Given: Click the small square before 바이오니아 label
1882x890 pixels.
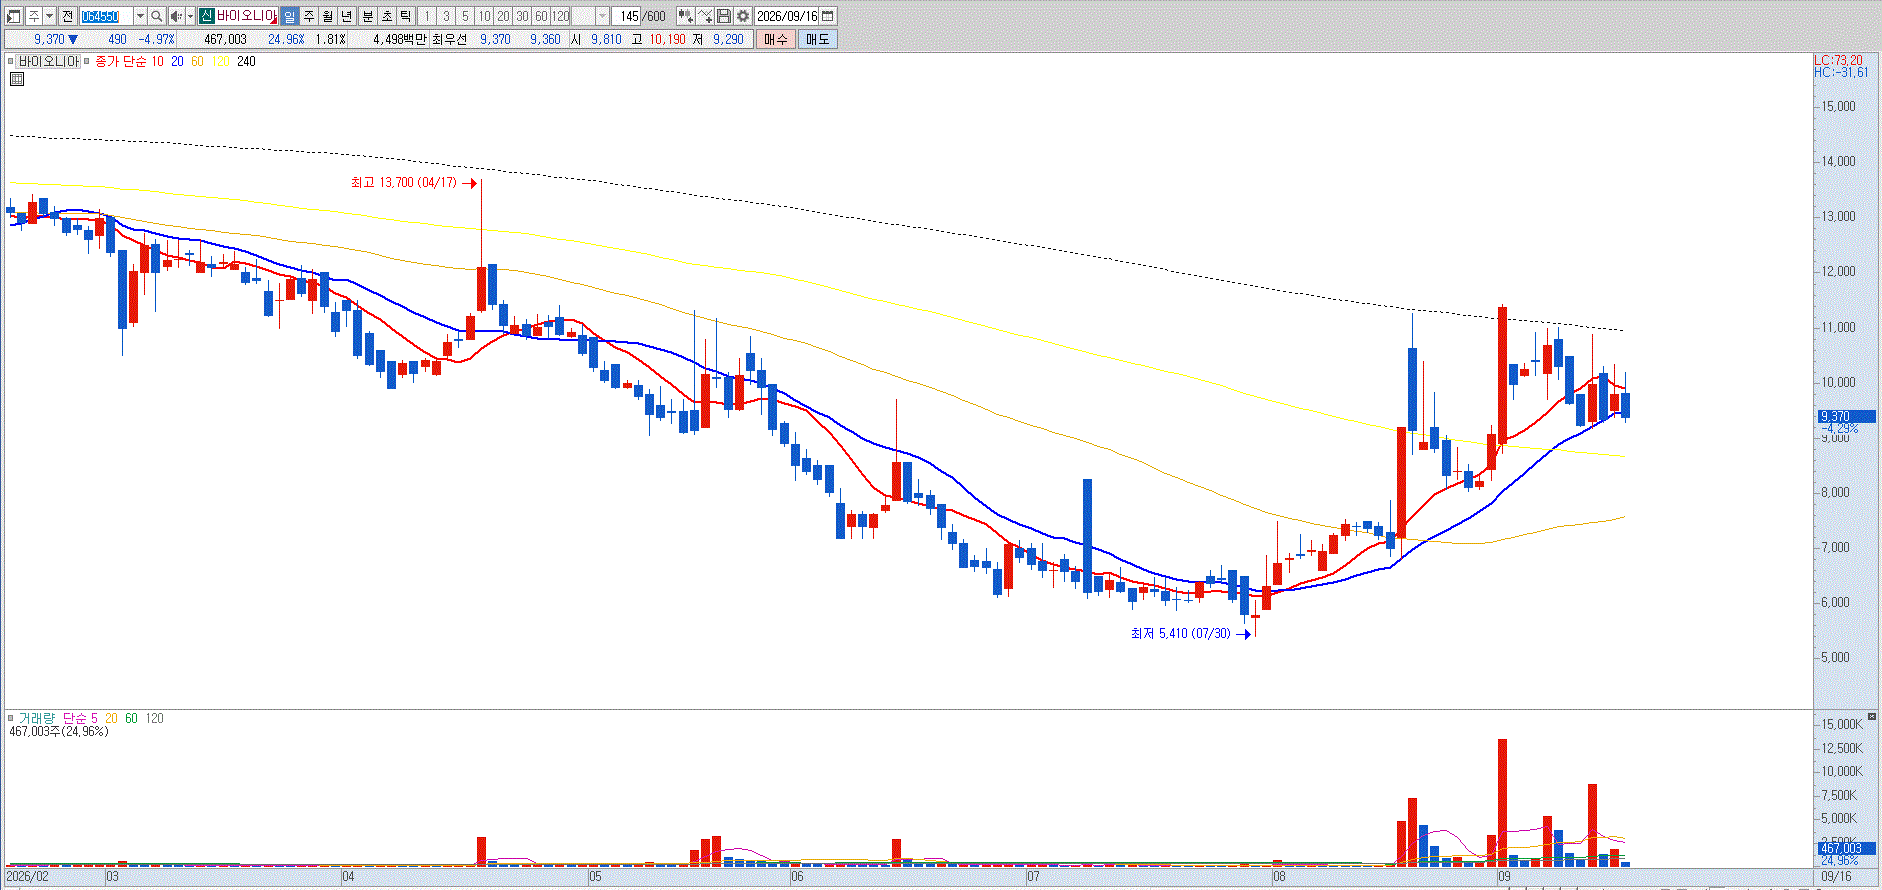Looking at the screenshot, I should tap(10, 61).
